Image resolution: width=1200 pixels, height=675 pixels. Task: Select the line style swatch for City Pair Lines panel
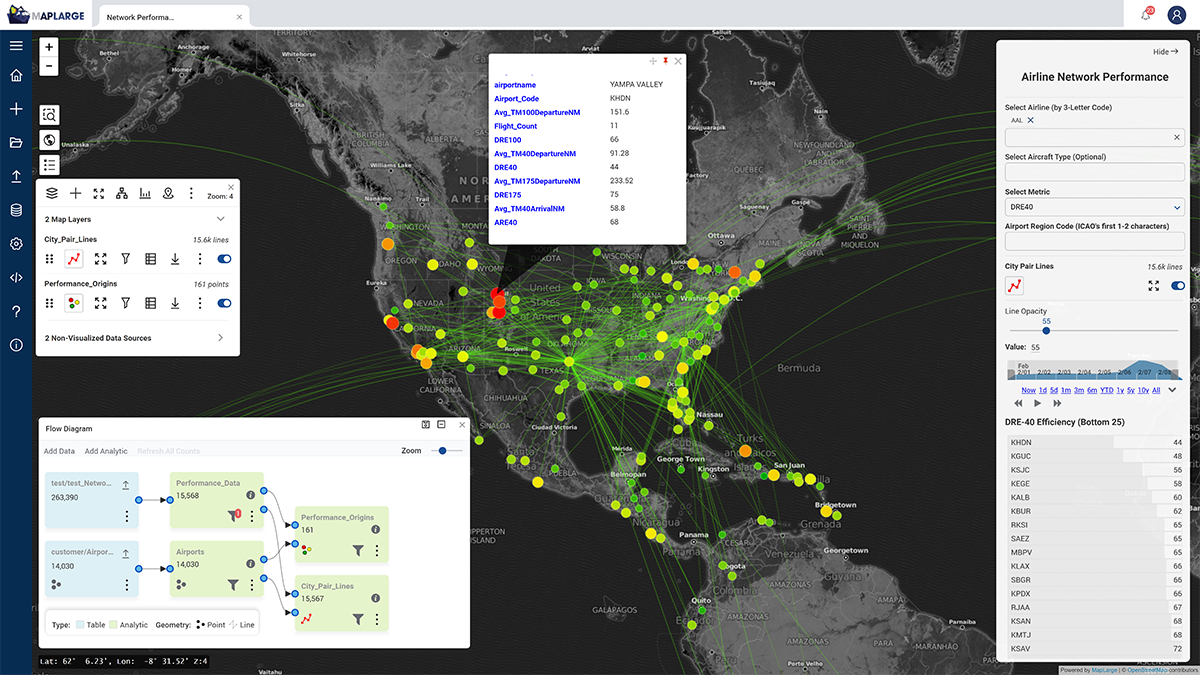point(1013,285)
